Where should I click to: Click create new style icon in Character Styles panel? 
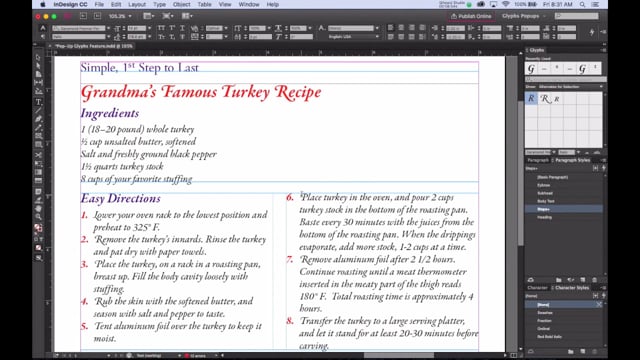[x=583, y=351]
